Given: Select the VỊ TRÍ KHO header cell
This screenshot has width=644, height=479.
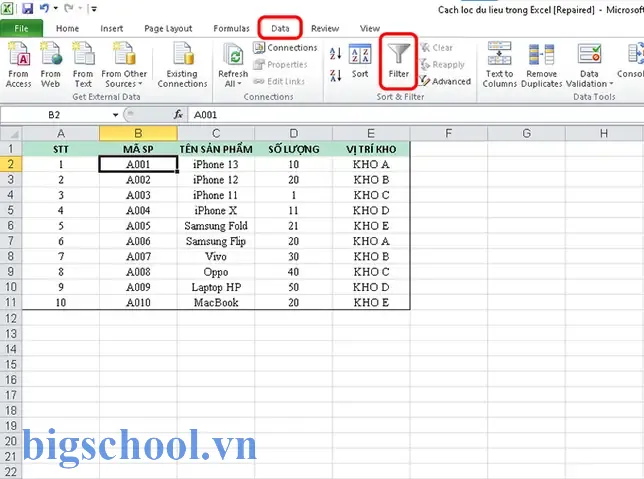Looking at the screenshot, I should pos(371,149).
